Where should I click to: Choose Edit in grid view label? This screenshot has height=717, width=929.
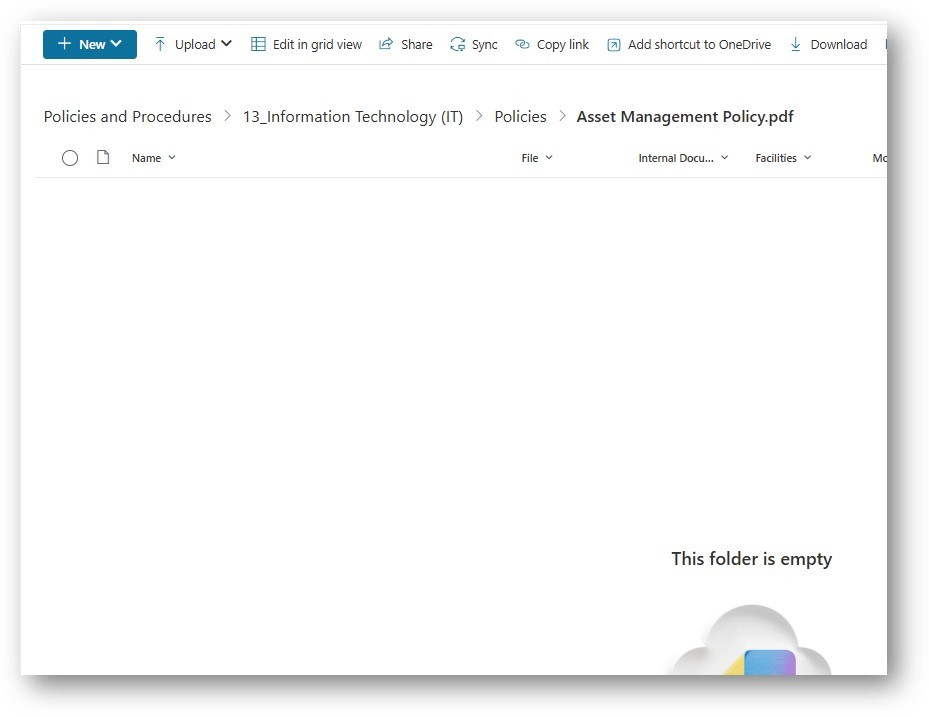pos(317,44)
